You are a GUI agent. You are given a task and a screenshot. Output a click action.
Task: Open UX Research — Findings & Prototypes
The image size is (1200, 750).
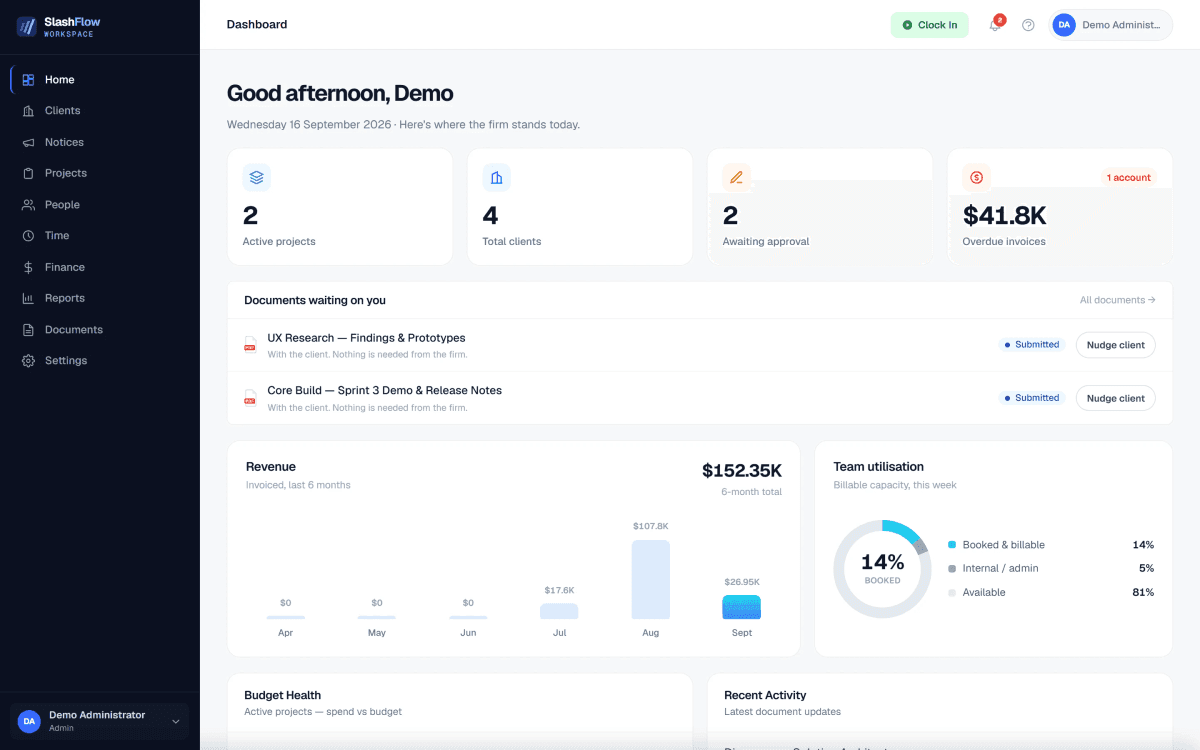pos(366,338)
